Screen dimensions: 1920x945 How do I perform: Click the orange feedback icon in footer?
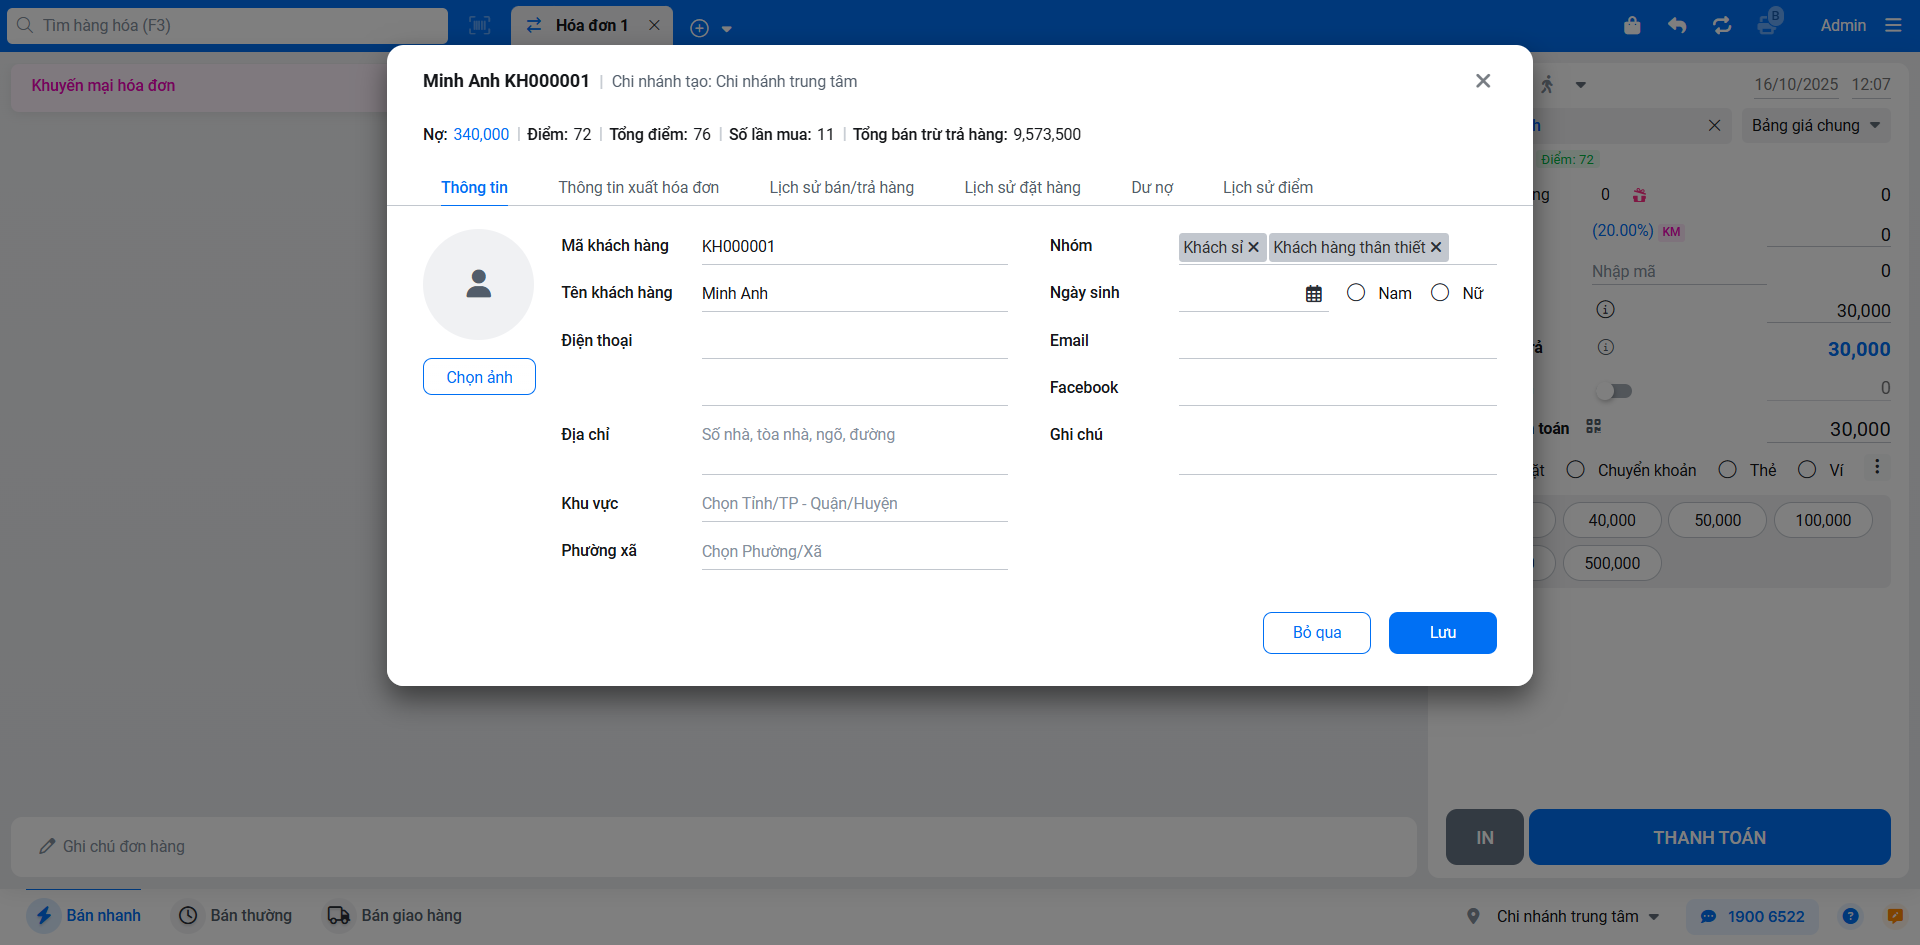[x=1895, y=916]
